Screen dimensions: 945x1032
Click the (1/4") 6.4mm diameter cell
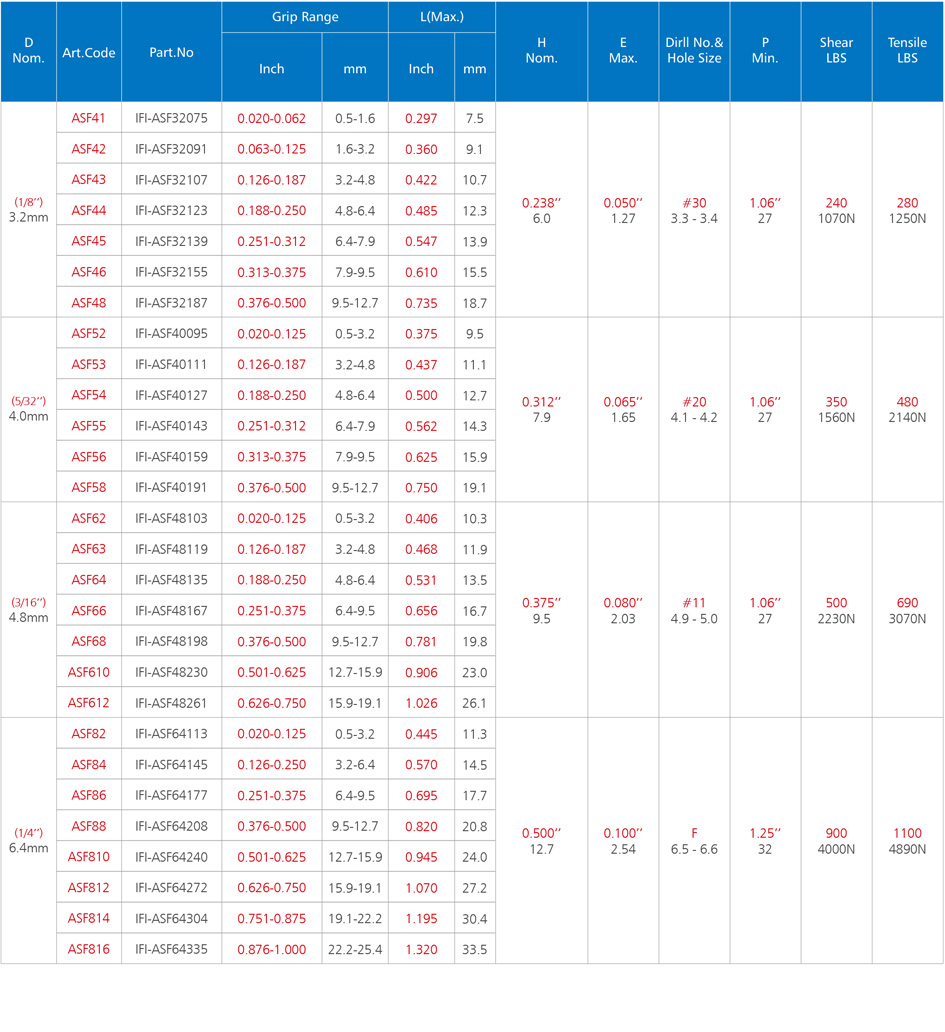pos(29,841)
